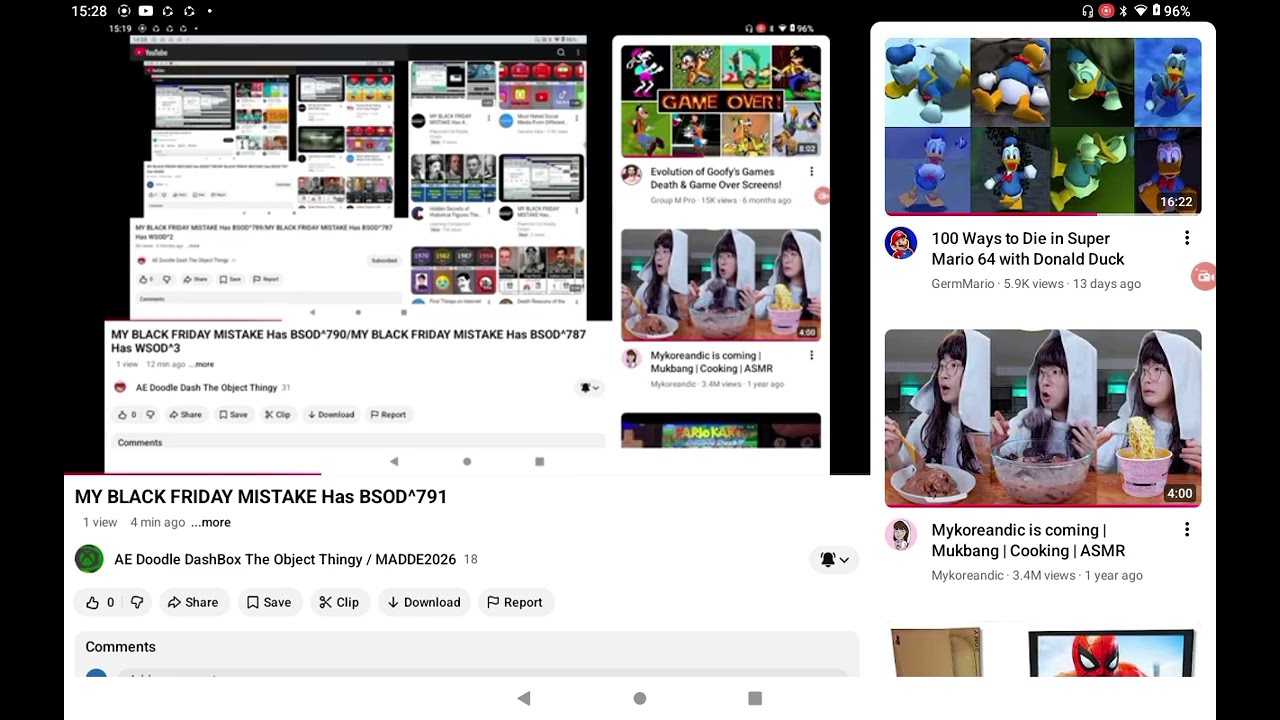Open Mykoreandic Mukbang thumbnail in the sidebar

(x=1043, y=418)
